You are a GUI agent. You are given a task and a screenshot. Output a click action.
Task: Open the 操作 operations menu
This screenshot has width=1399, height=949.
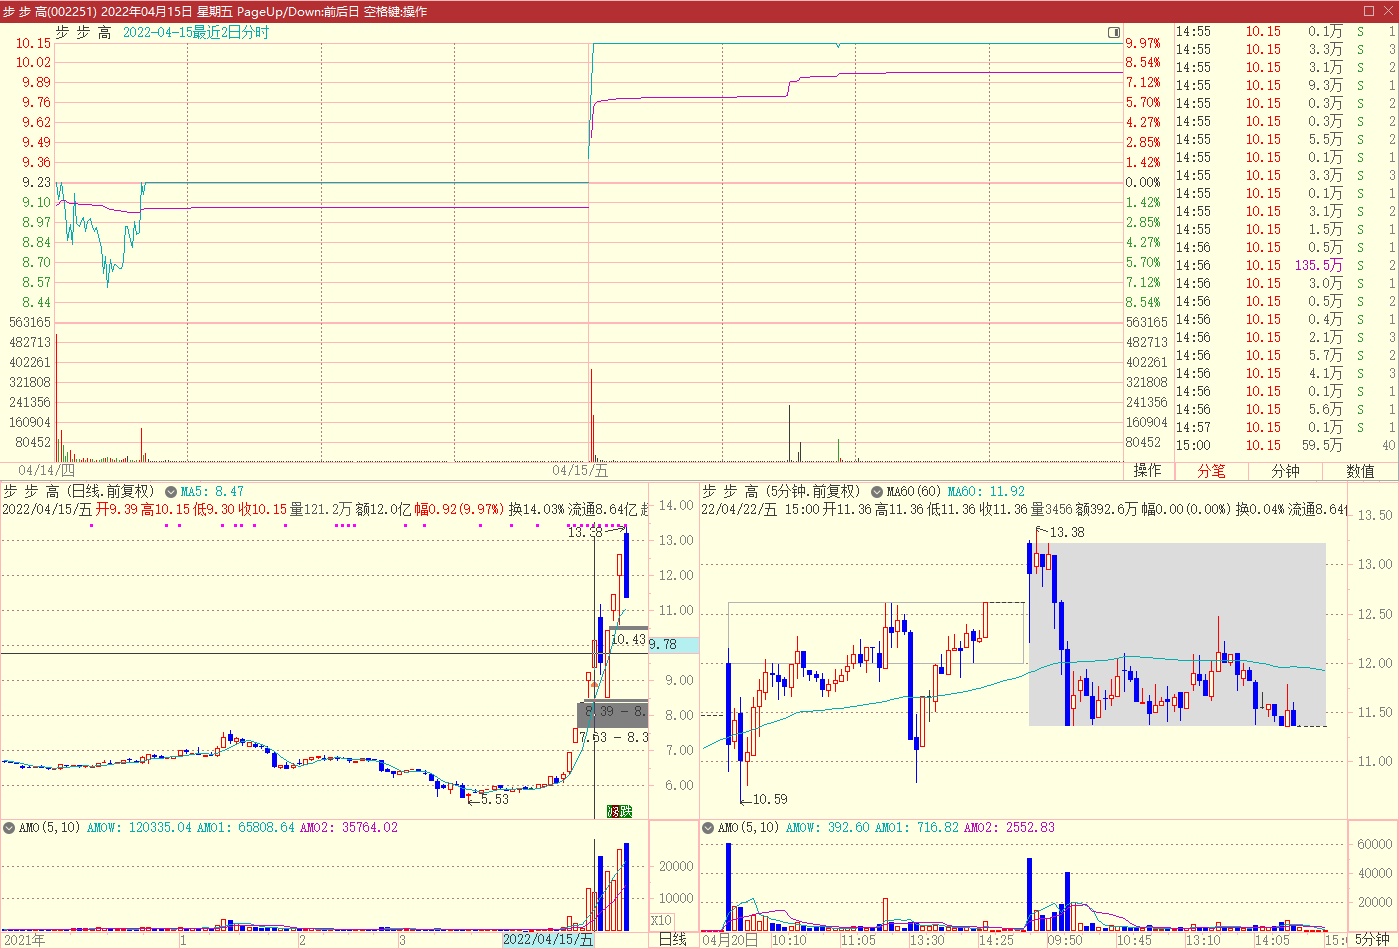tap(1148, 471)
